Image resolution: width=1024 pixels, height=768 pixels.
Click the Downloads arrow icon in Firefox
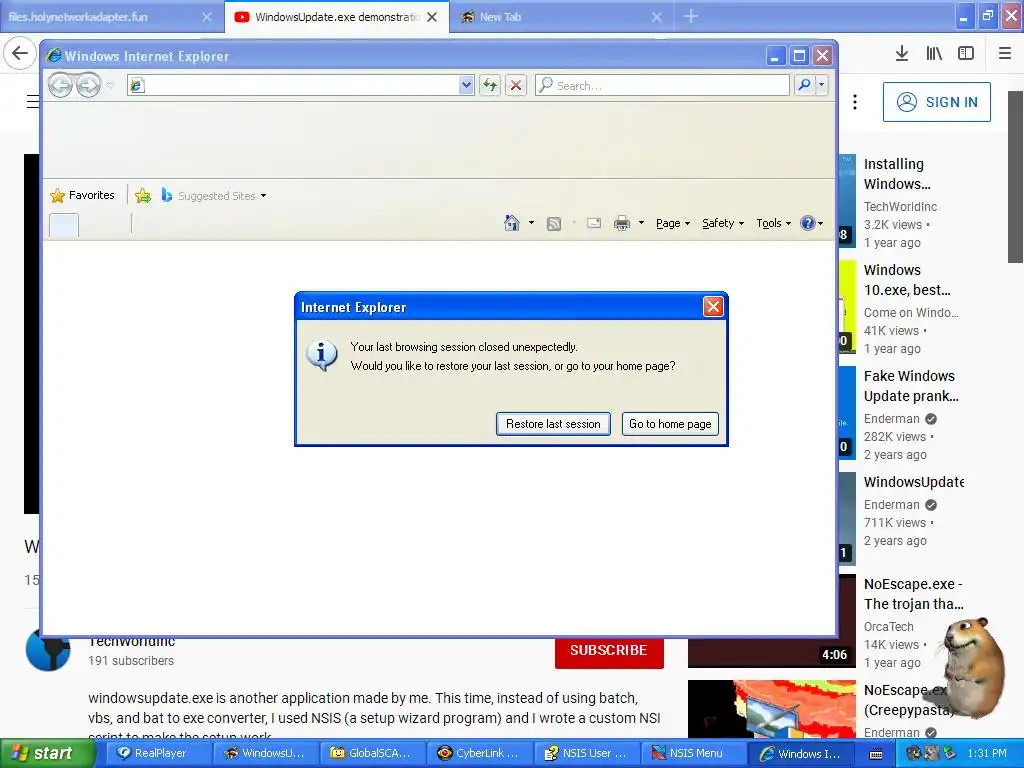point(902,54)
